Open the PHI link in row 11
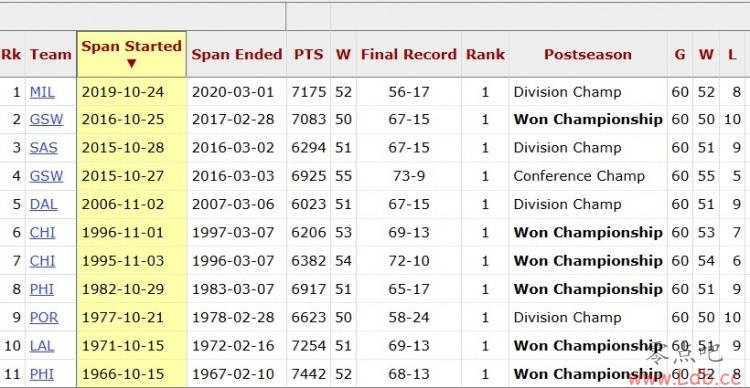 coord(42,374)
